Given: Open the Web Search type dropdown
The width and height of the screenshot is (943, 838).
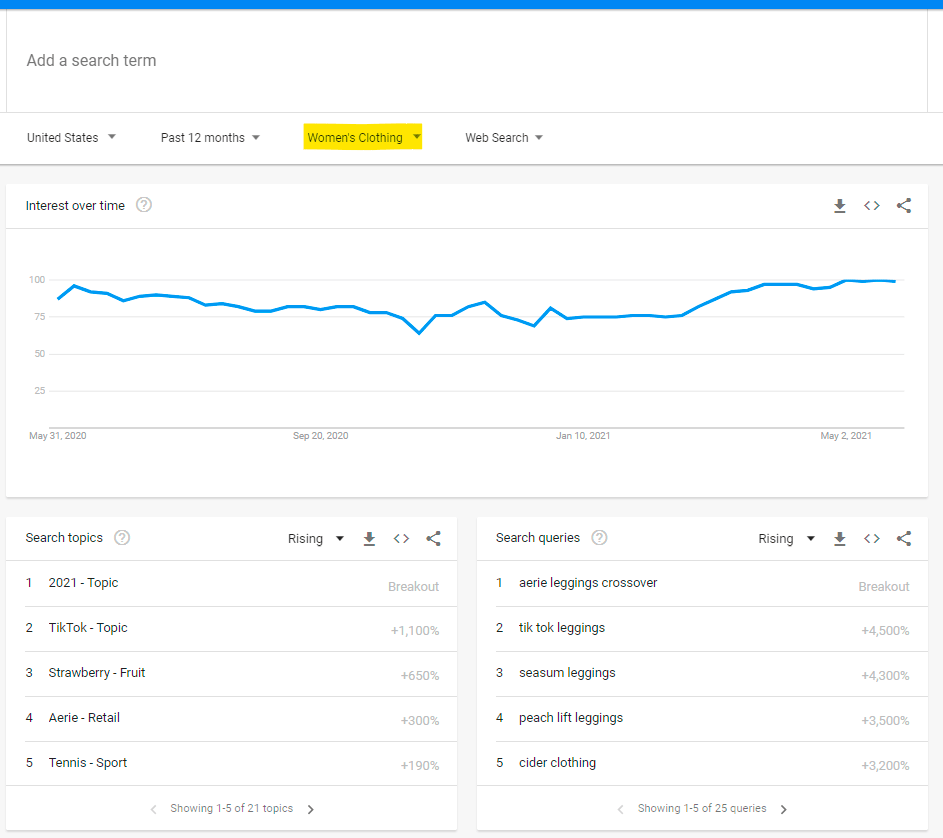Looking at the screenshot, I should [504, 138].
